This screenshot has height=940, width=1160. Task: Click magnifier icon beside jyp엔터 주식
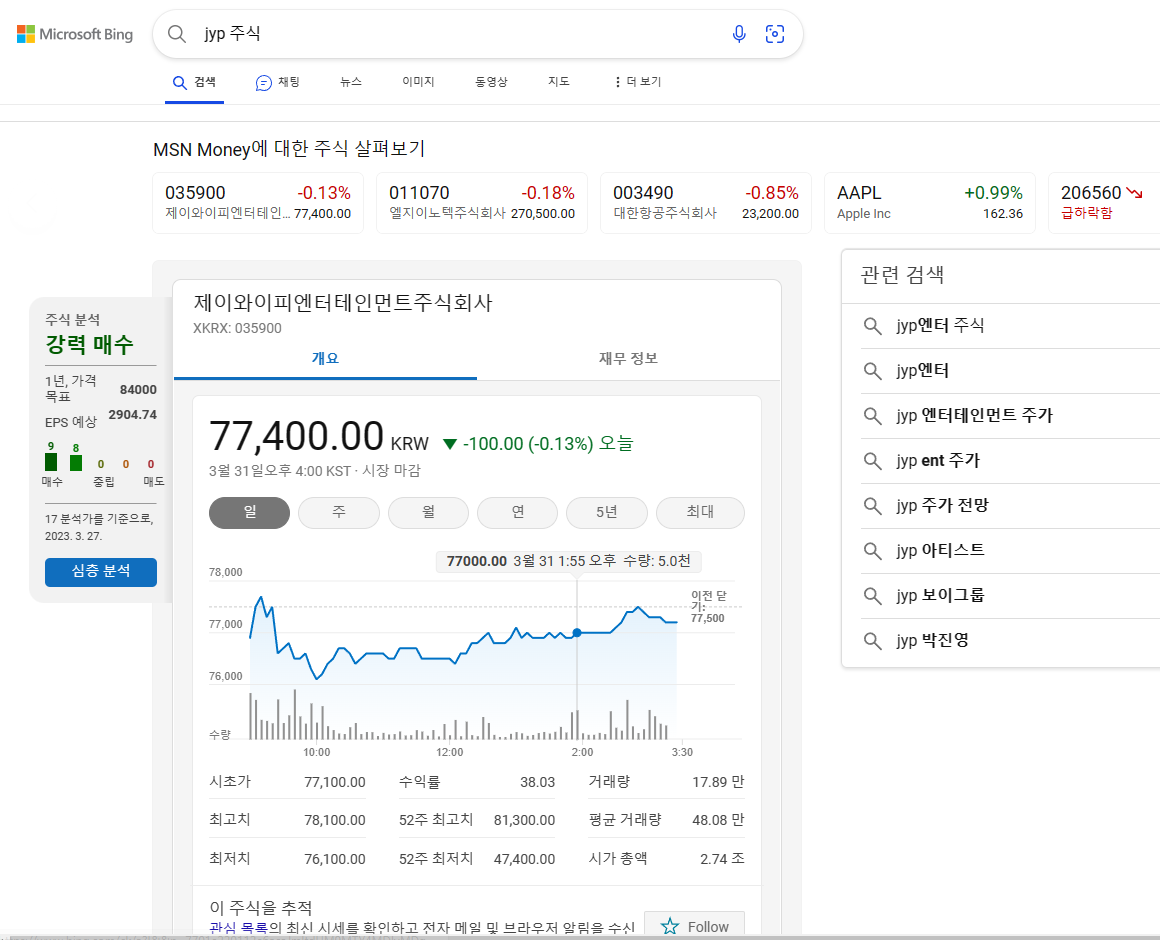click(x=873, y=326)
